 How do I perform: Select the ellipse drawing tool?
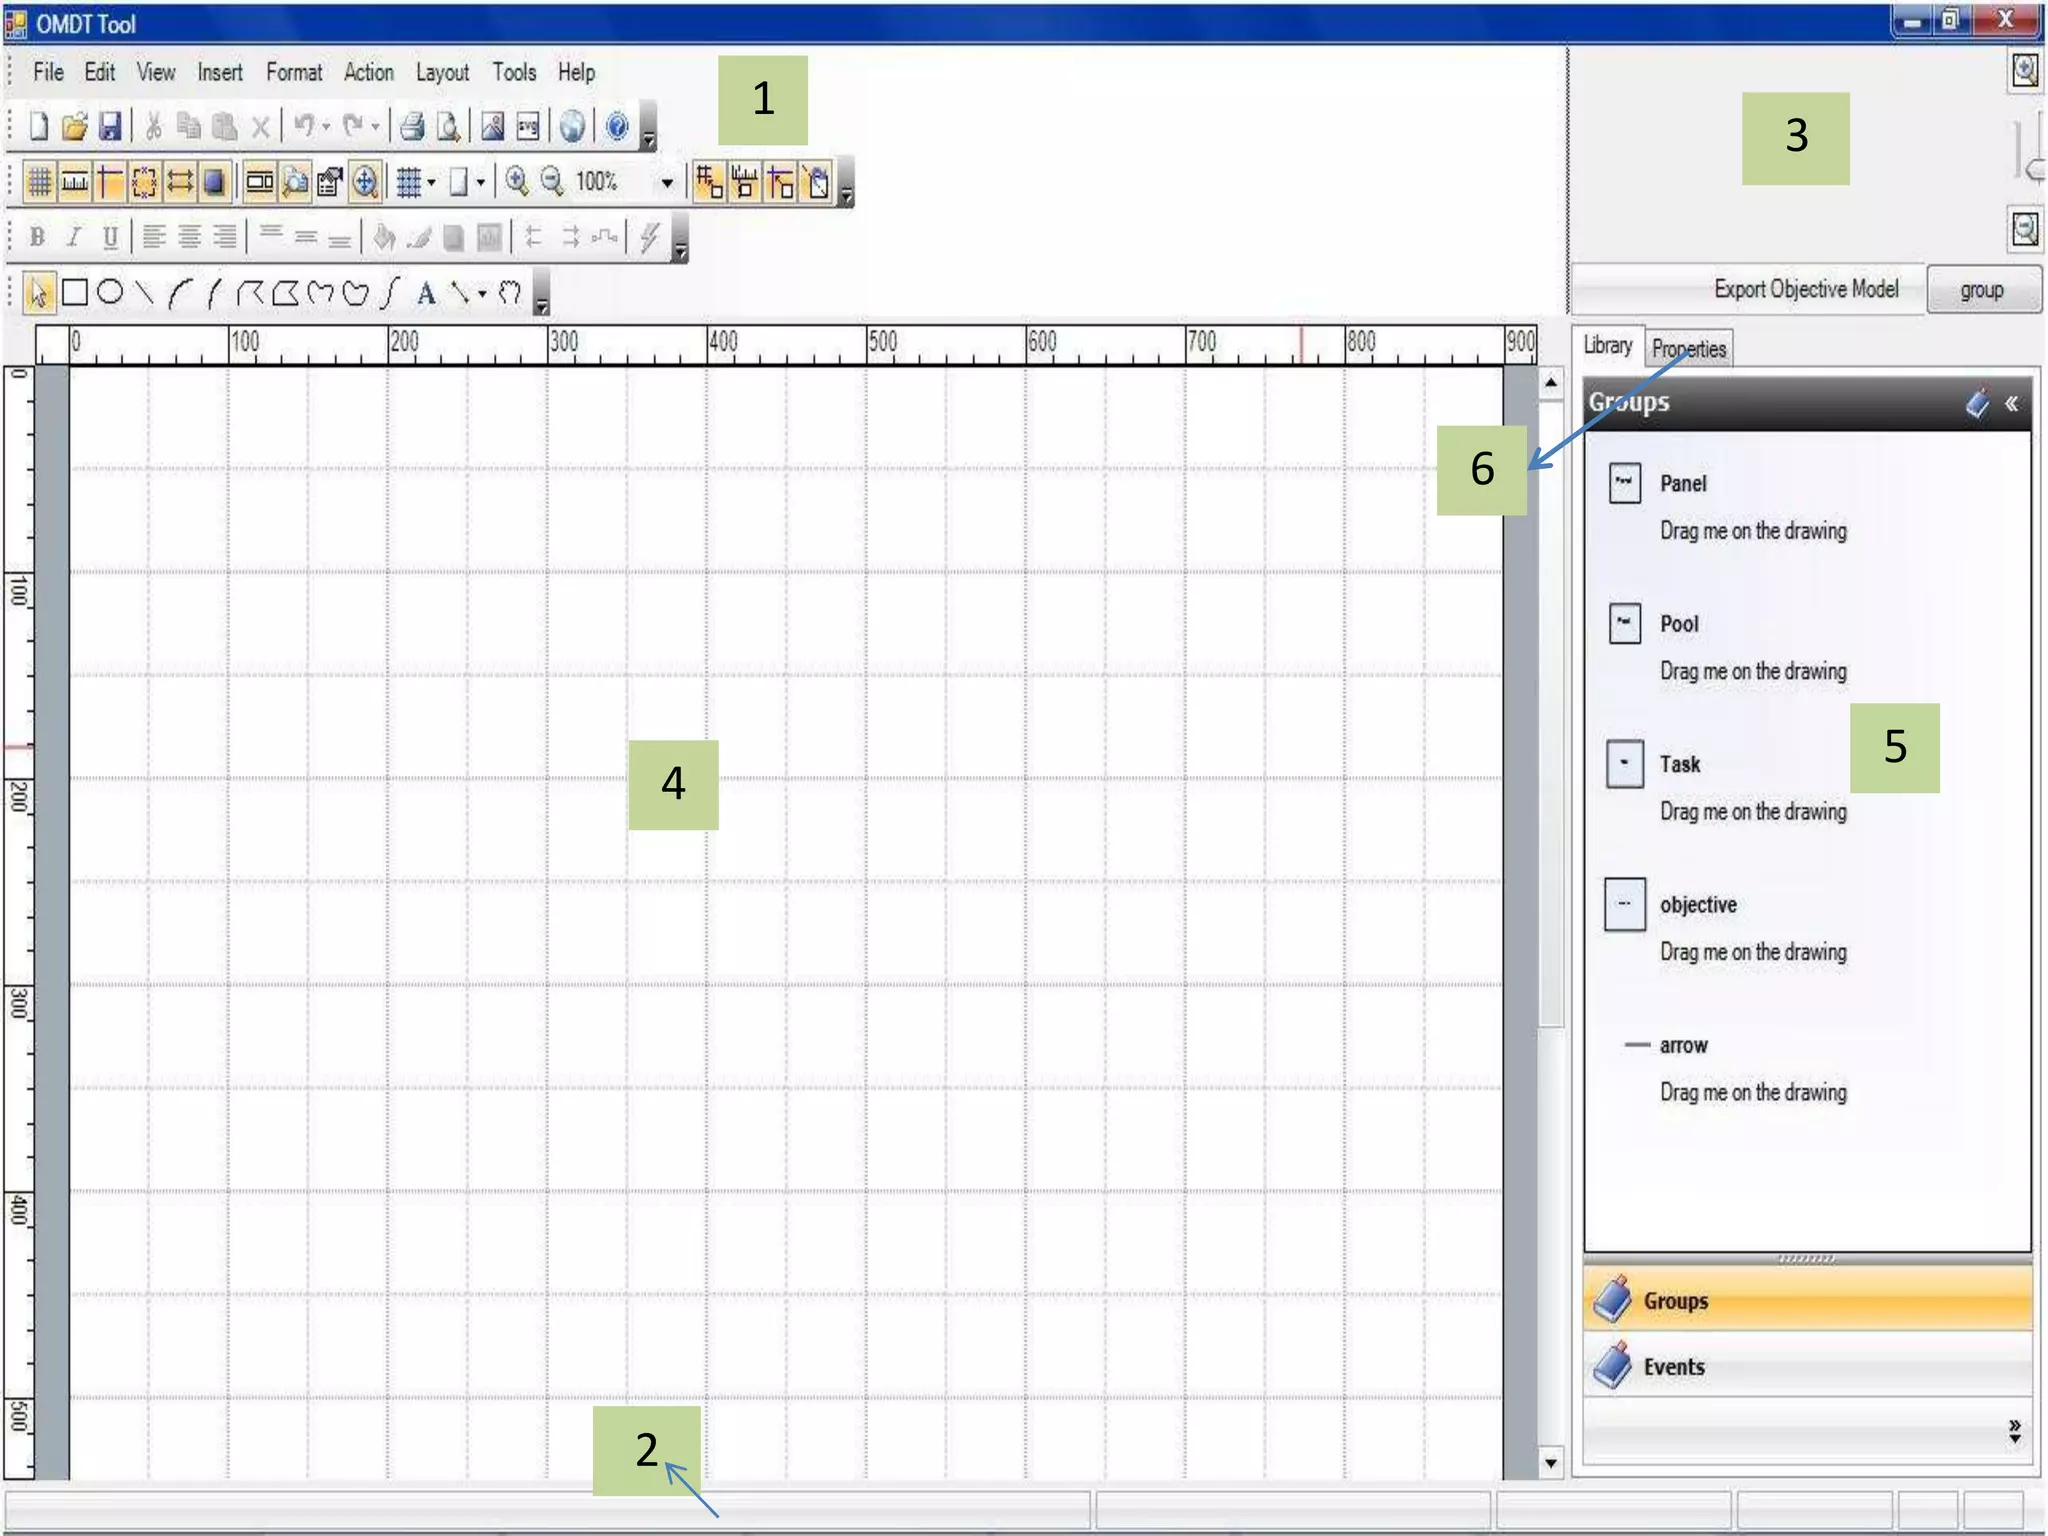coord(111,293)
